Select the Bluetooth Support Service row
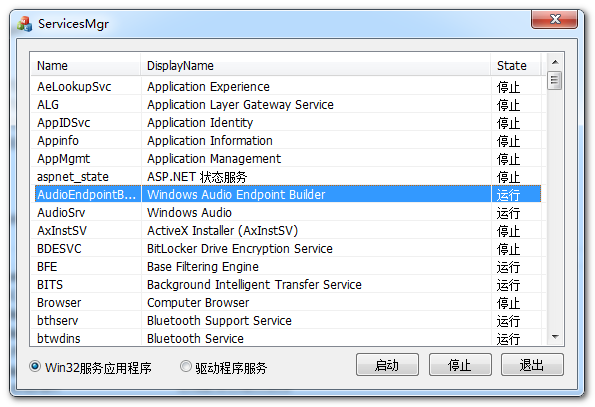595x407 pixels. 288,321
